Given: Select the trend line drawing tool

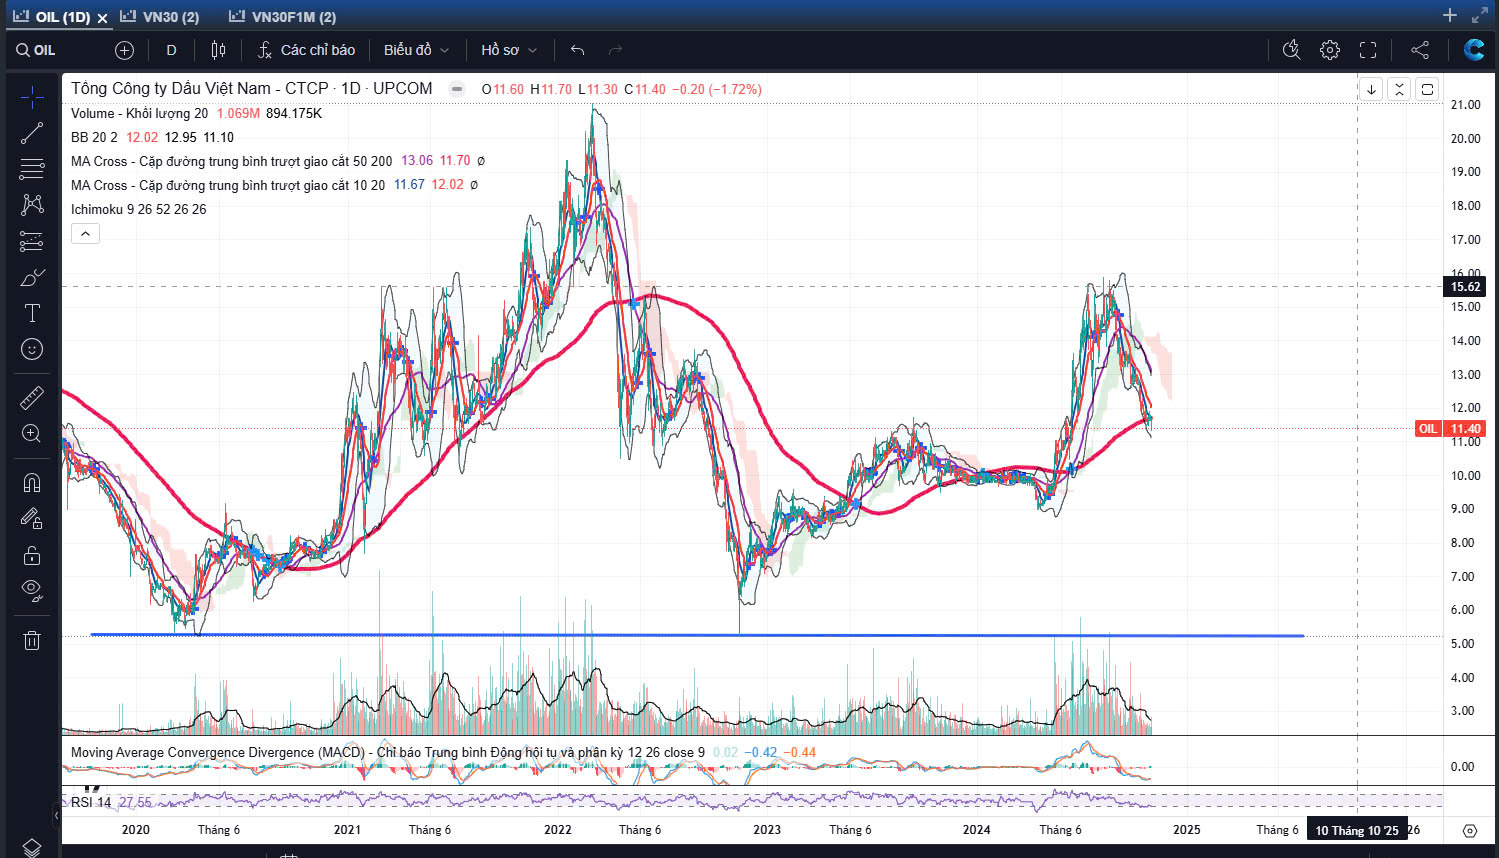Looking at the screenshot, I should point(32,133).
